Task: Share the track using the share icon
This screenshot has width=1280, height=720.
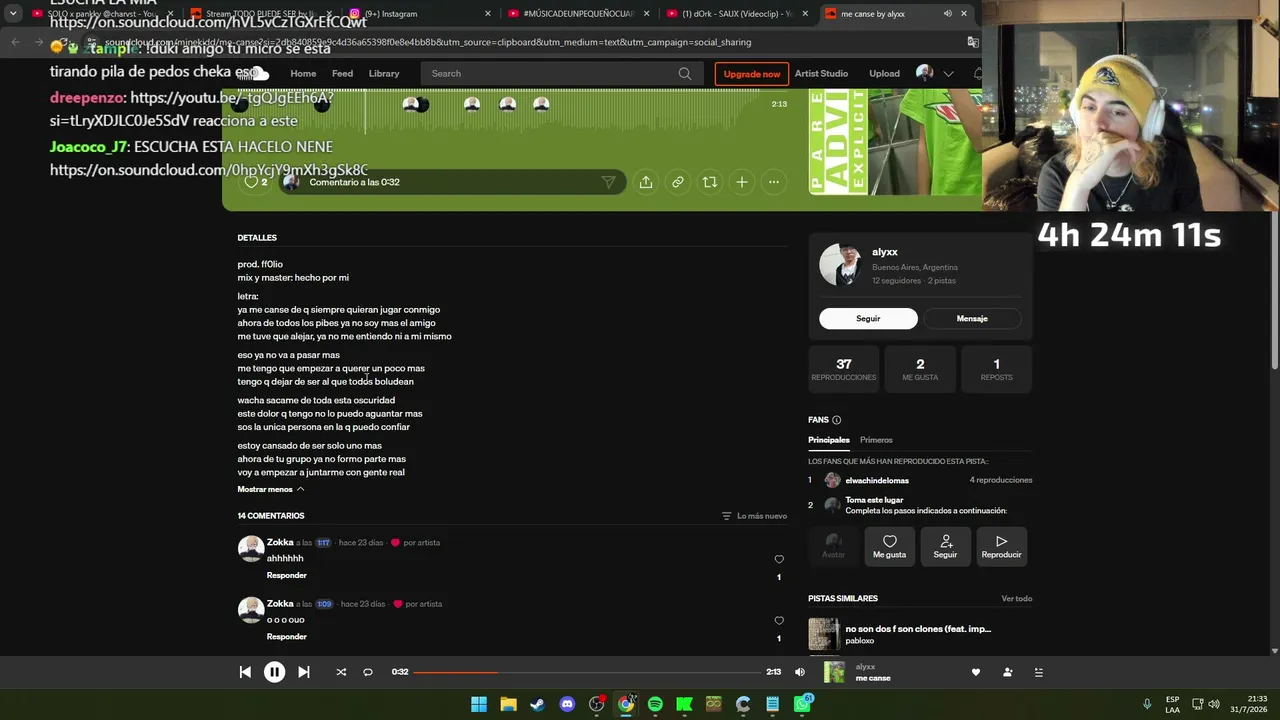Action: click(646, 182)
